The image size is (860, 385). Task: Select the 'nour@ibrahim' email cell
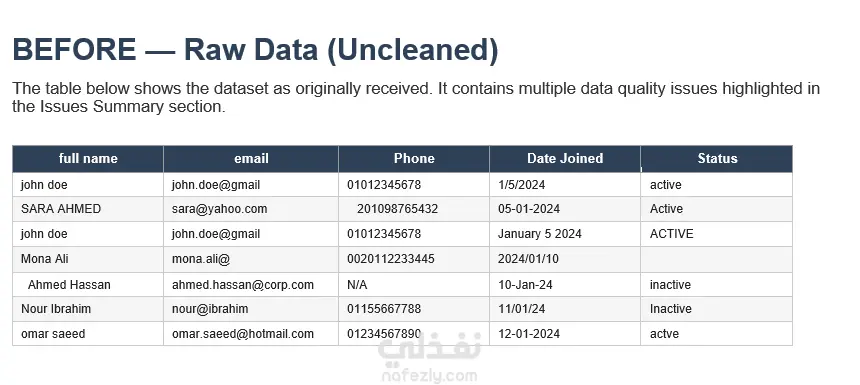coord(251,309)
